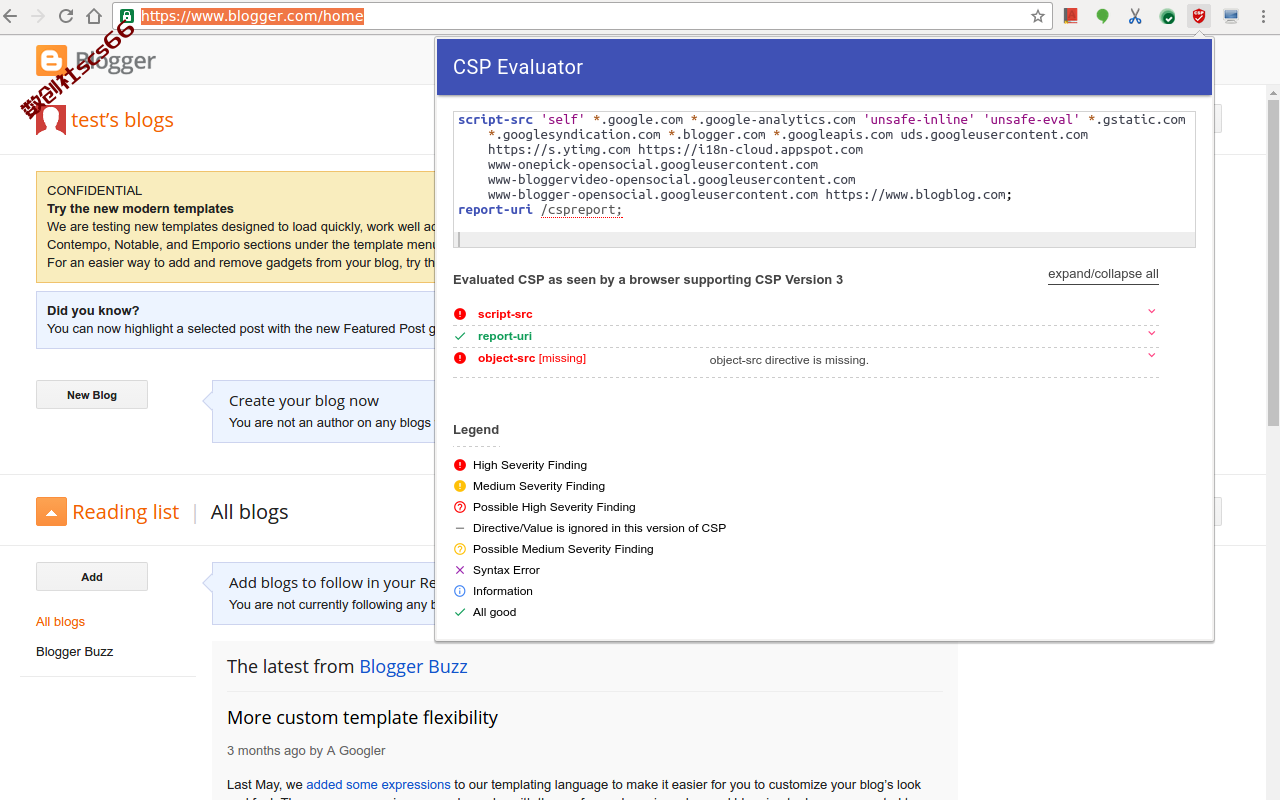This screenshot has height=800, width=1280.
Task: Click the CSP Evaluator popup title
Action: point(518,67)
